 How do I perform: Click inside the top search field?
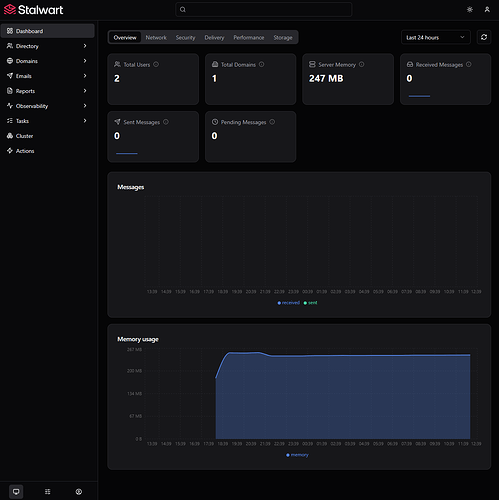point(264,10)
